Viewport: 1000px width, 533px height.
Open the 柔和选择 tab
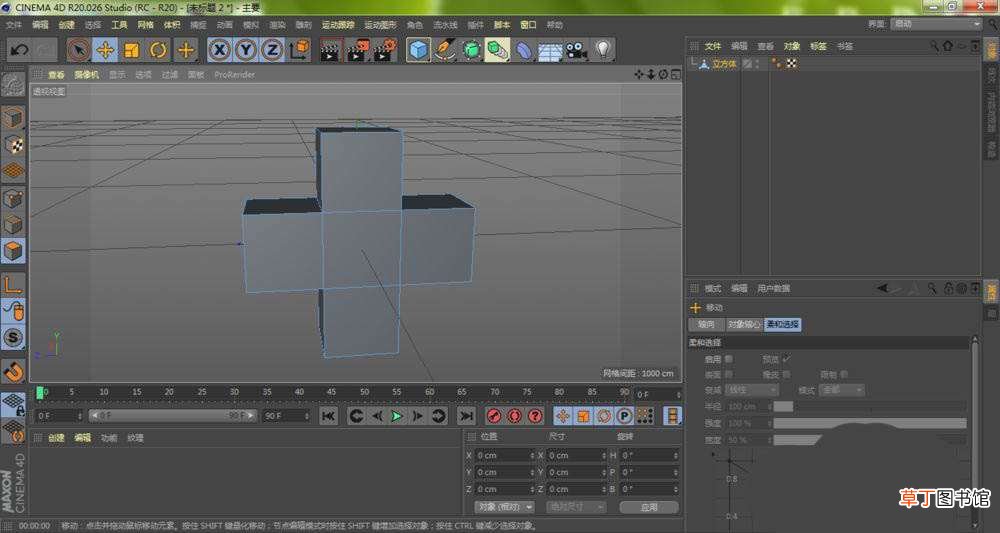coord(783,324)
